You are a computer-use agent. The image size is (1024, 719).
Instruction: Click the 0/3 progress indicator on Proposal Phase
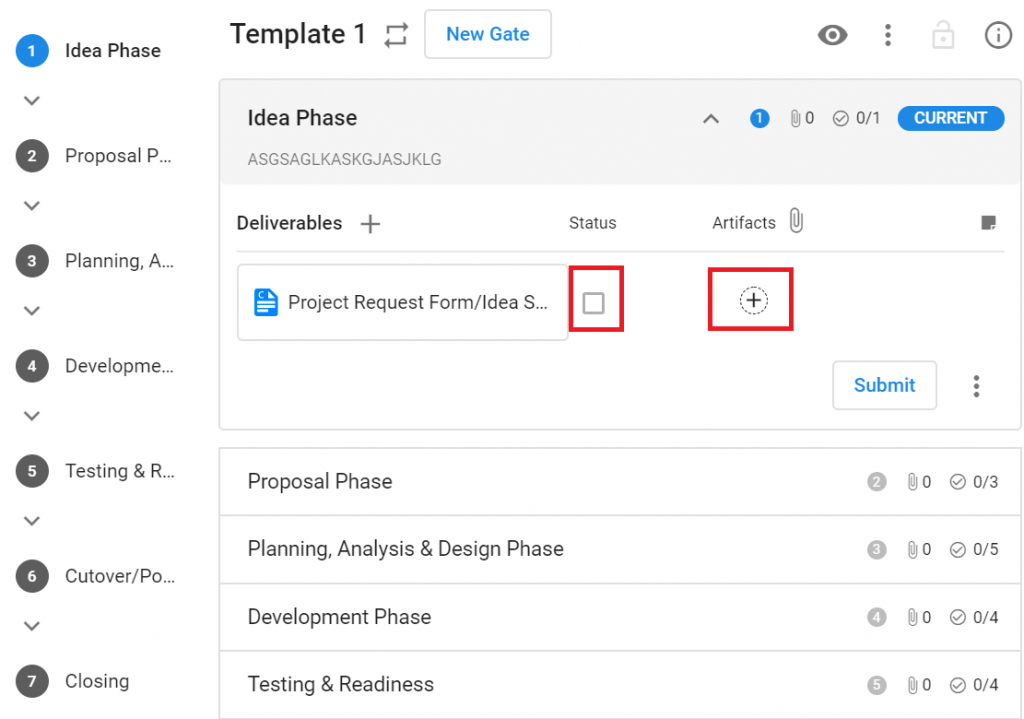coord(973,481)
